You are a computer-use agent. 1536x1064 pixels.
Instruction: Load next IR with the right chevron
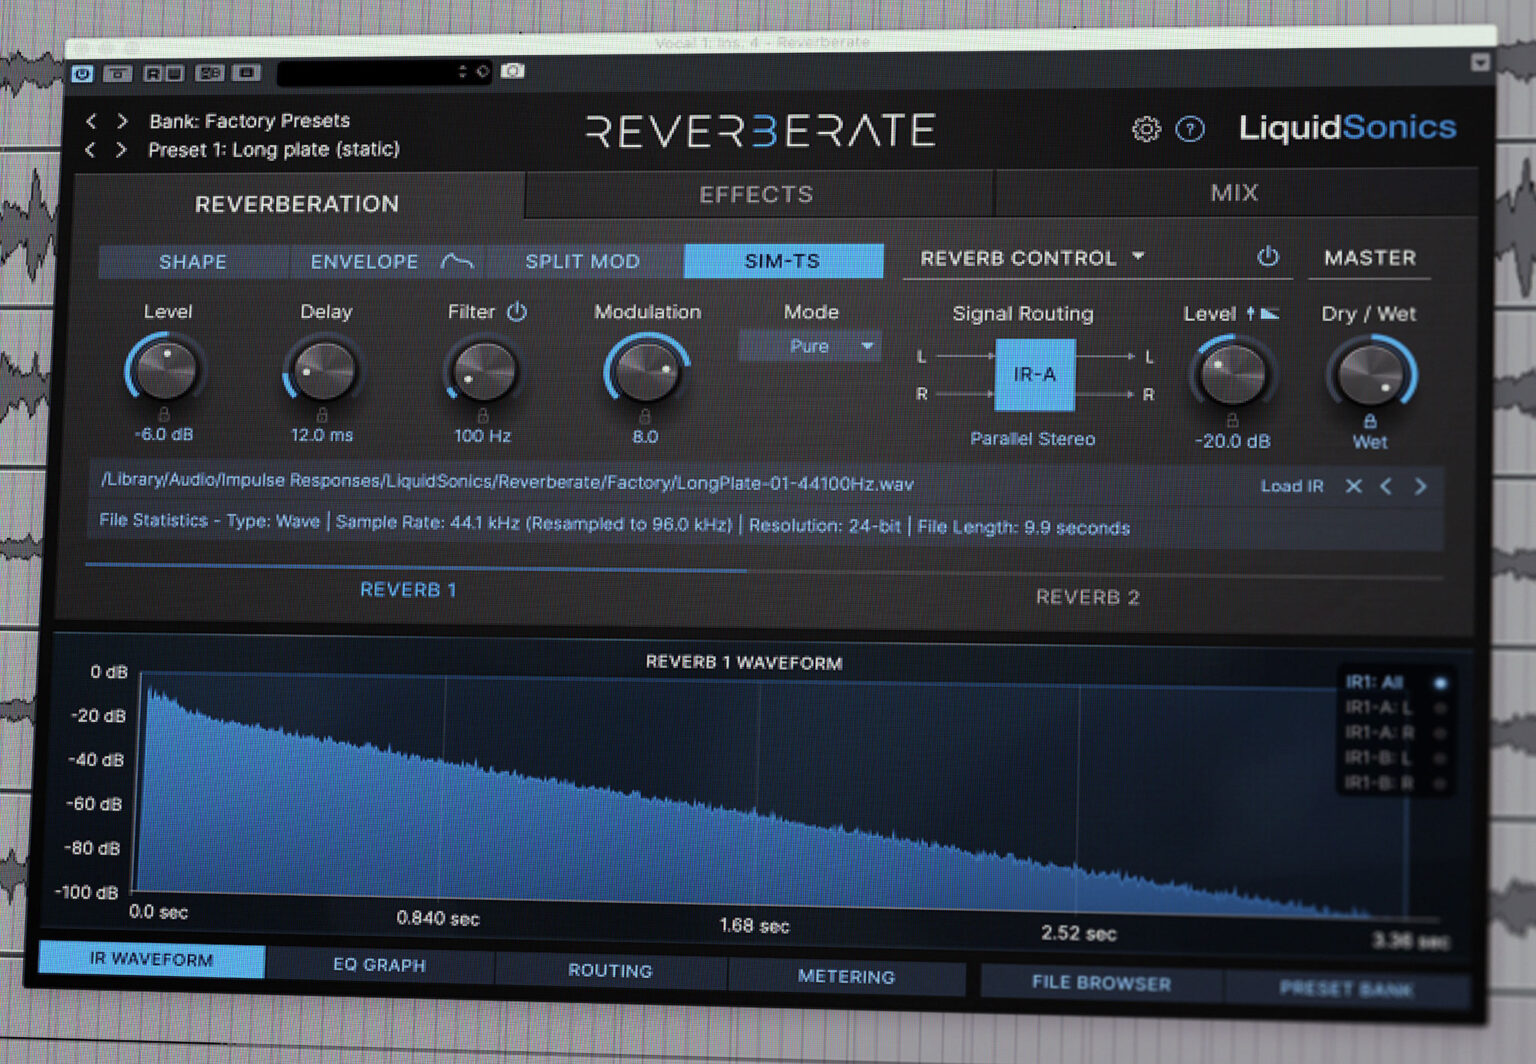pos(1419,487)
